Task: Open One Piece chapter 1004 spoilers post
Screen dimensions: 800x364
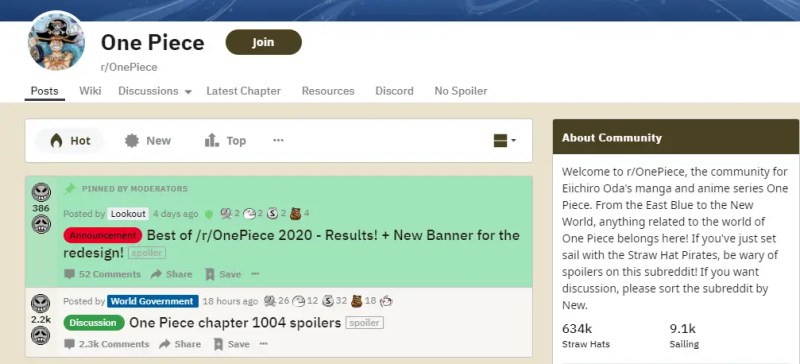Action: (235, 323)
